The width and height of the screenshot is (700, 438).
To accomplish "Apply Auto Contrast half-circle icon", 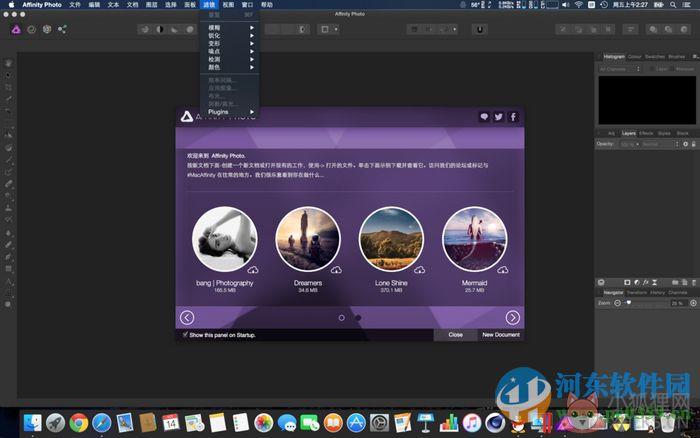I will tap(160, 29).
